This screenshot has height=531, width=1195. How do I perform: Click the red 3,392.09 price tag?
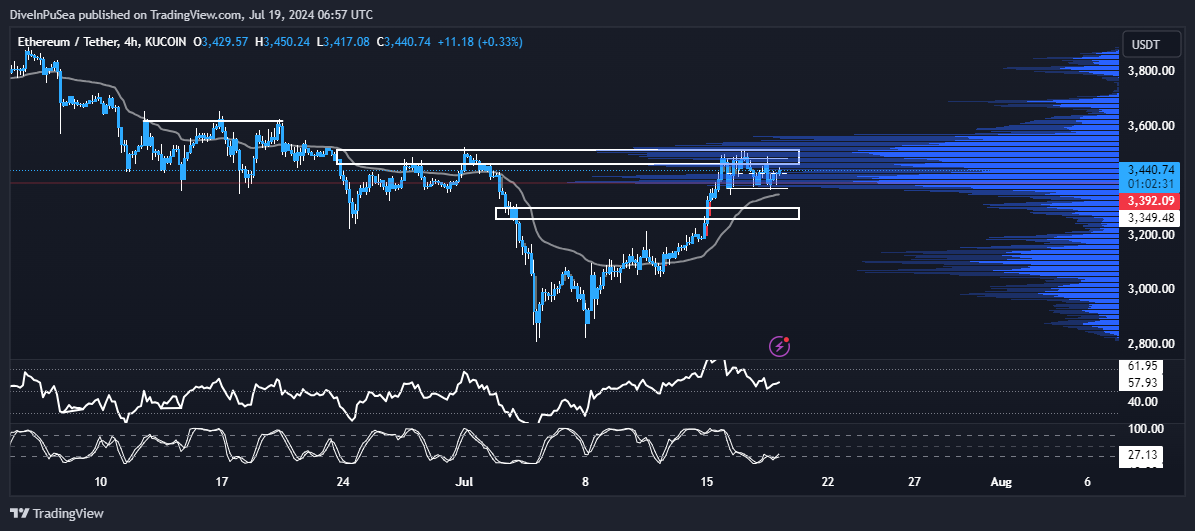tap(1151, 201)
